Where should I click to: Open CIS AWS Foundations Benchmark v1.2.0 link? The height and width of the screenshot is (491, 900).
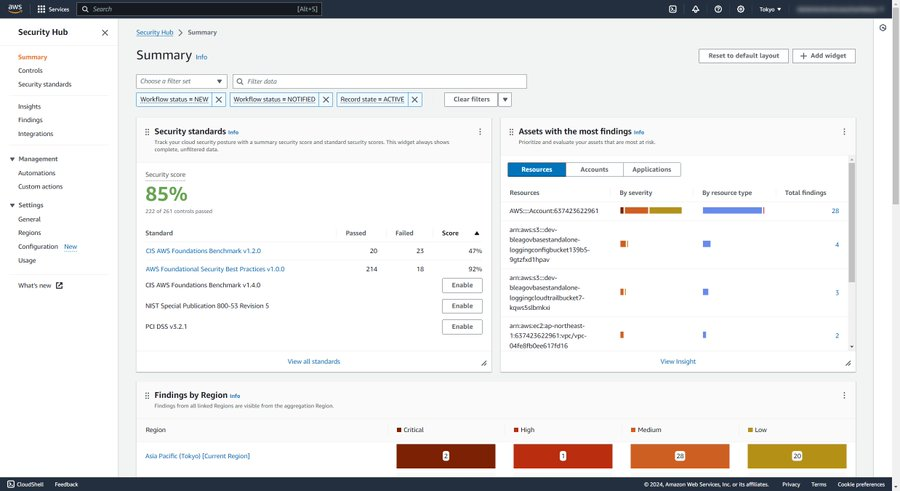pos(203,251)
